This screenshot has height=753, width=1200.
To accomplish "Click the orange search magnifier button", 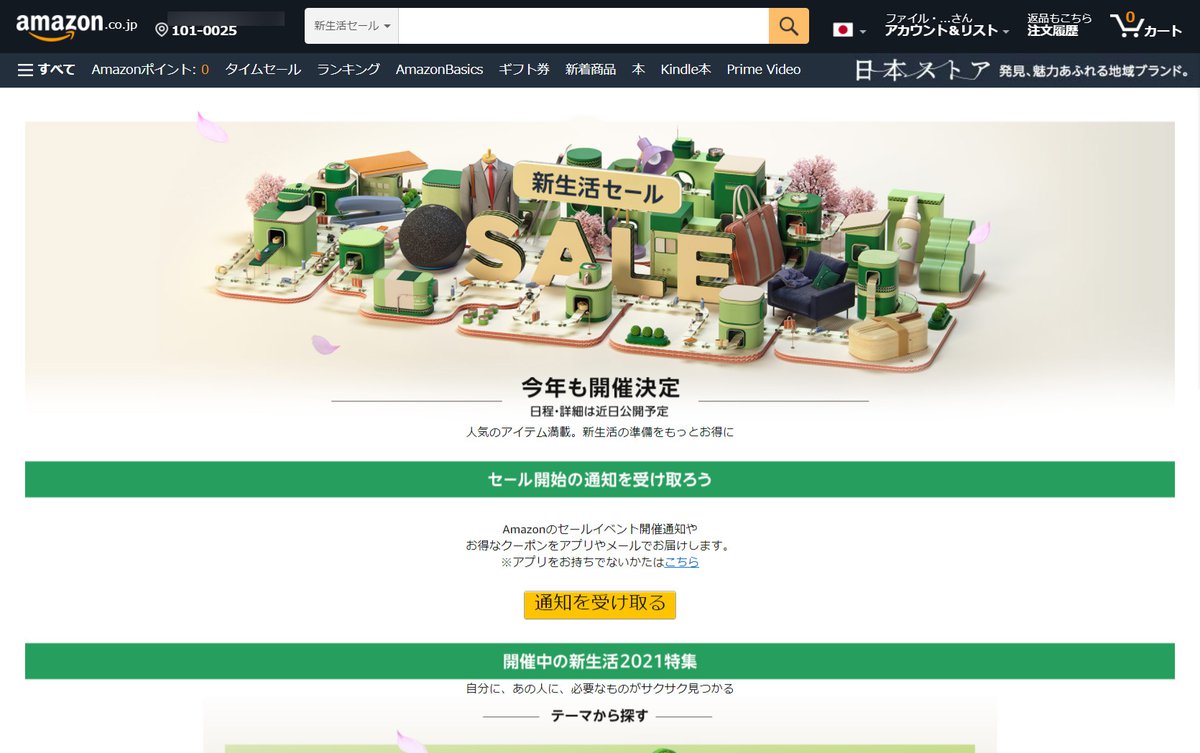I will (x=788, y=26).
